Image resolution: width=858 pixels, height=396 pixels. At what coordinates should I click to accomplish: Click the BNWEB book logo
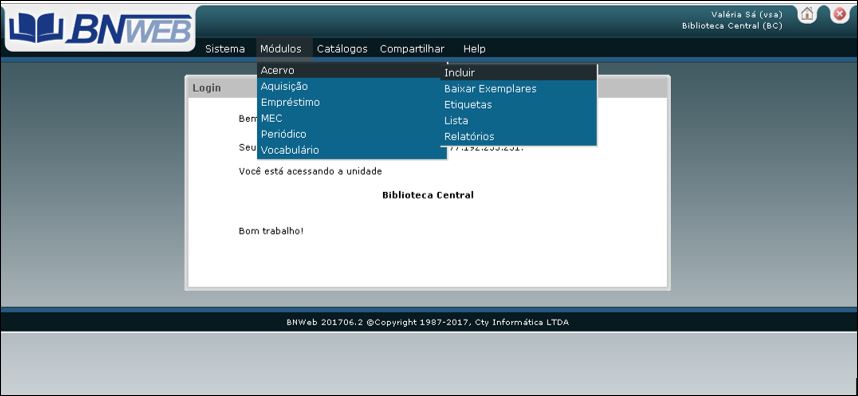100,28
